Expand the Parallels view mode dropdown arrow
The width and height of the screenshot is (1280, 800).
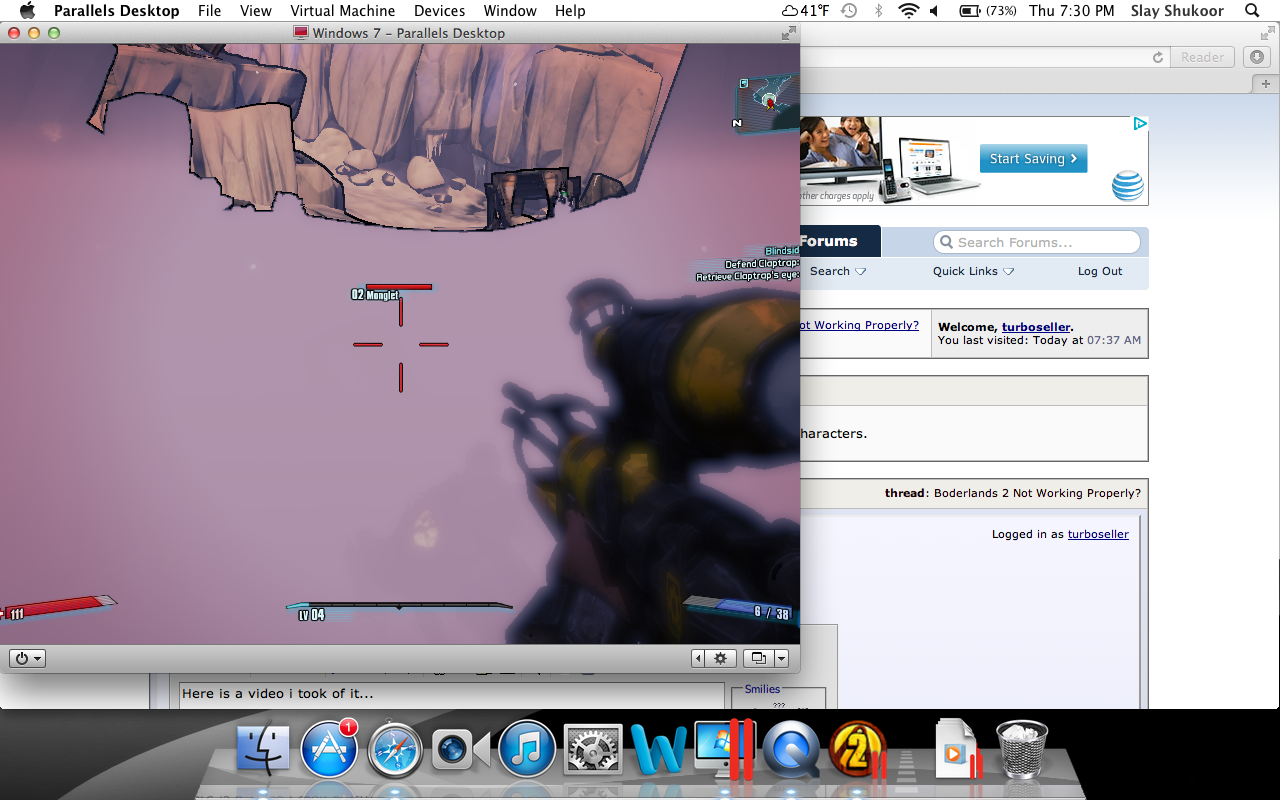[x=781, y=658]
